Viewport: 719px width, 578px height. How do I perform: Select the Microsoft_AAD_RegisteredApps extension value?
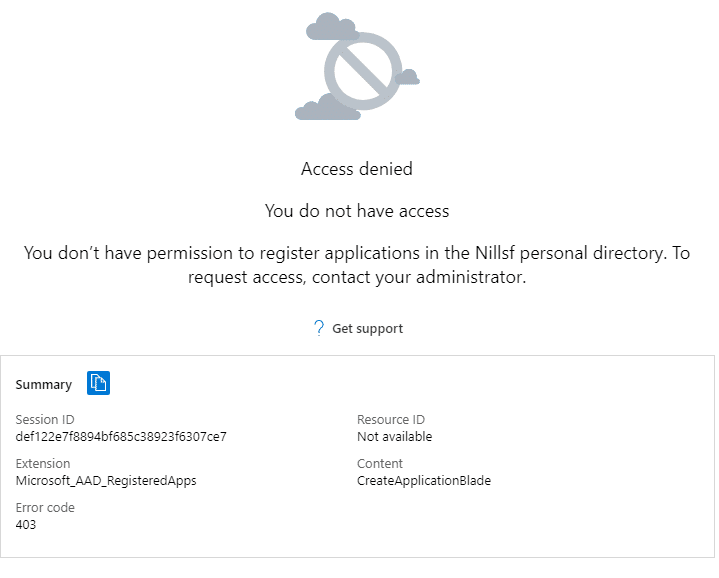point(106,480)
